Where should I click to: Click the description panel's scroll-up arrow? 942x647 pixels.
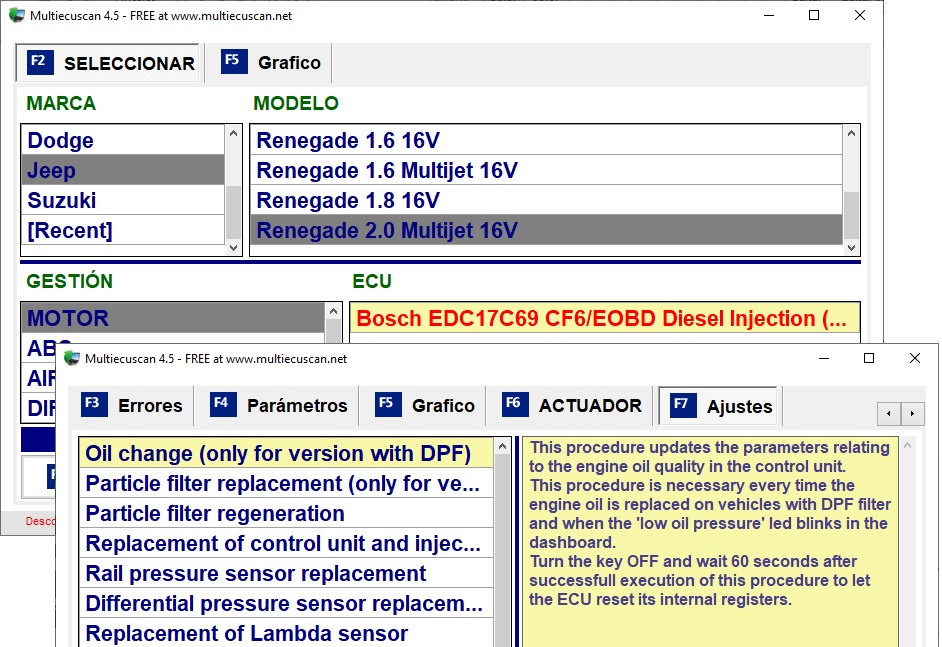(907, 446)
